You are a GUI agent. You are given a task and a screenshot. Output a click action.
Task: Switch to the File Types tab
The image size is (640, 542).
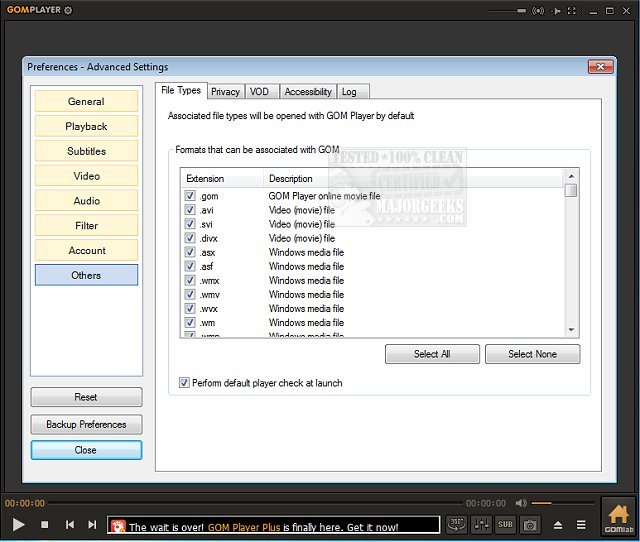[x=181, y=90]
